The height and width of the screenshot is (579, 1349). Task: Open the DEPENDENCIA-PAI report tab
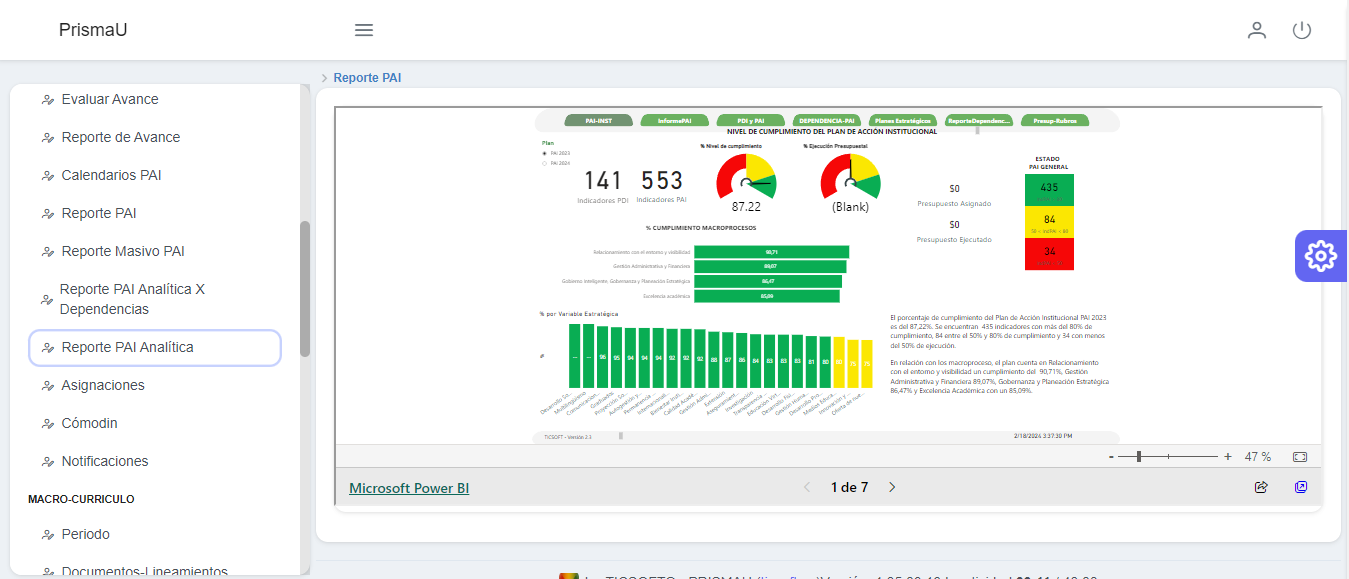point(826,121)
